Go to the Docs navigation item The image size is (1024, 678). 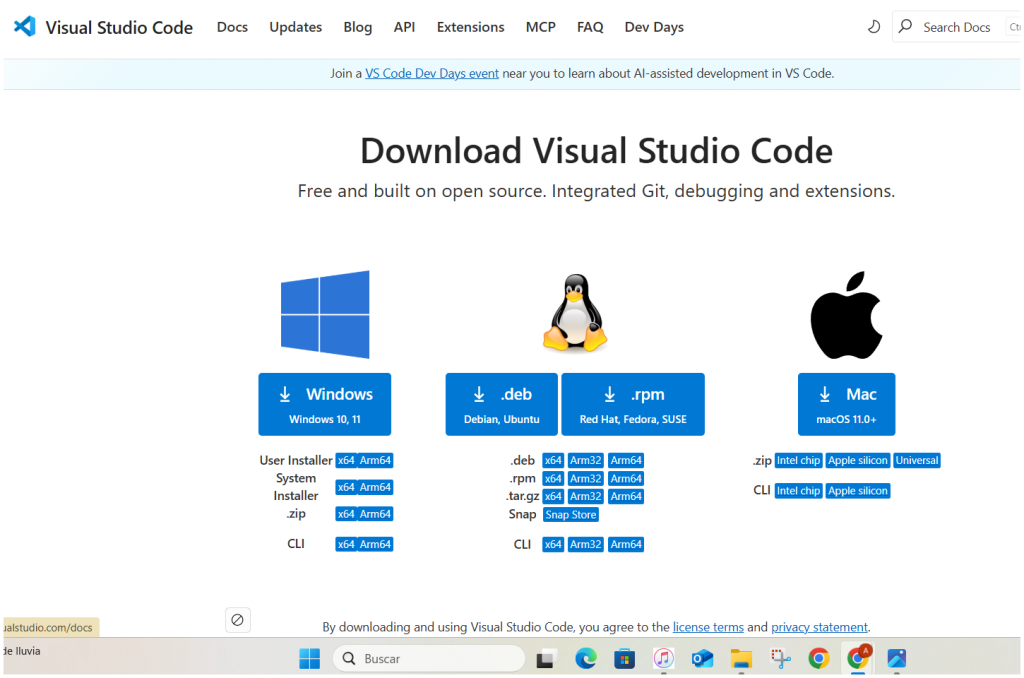(232, 27)
